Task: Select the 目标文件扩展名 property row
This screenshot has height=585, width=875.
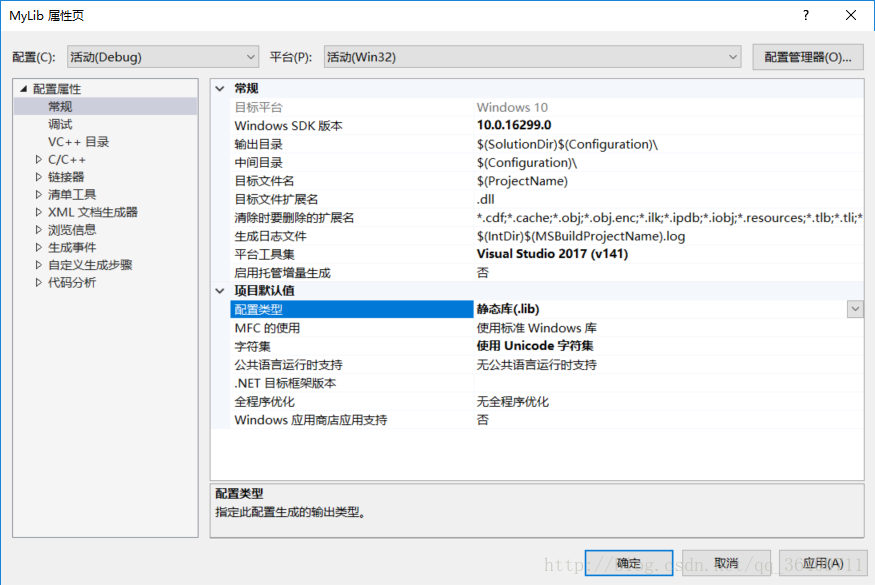Action: (x=547, y=199)
